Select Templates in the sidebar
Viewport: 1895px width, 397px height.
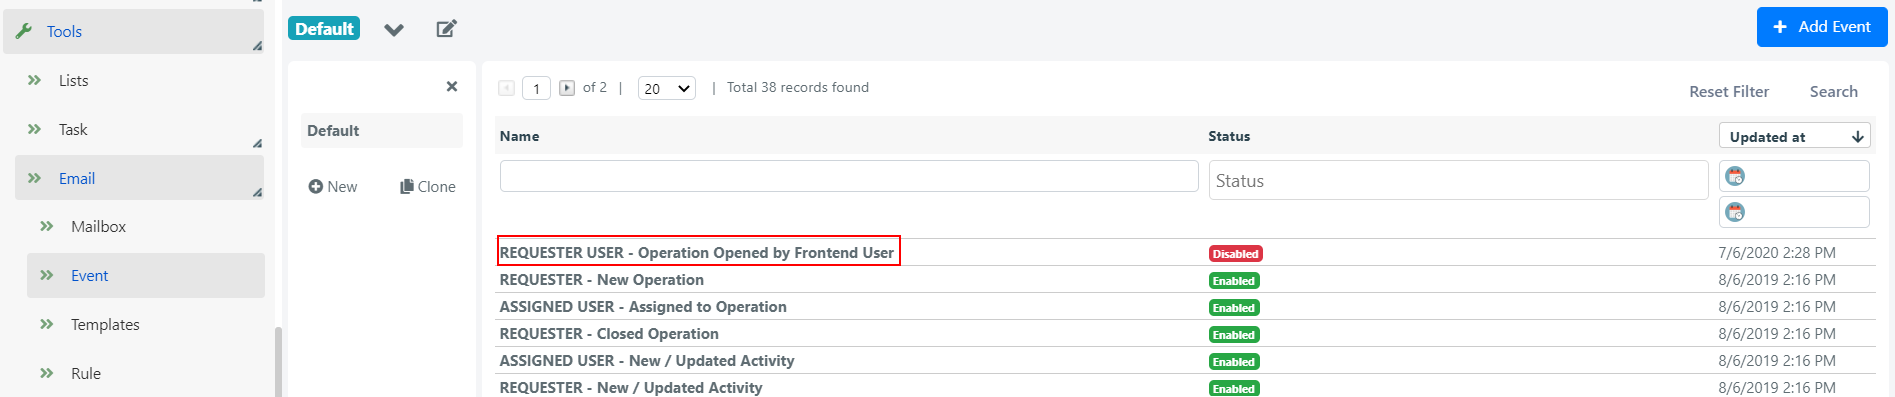(x=105, y=325)
